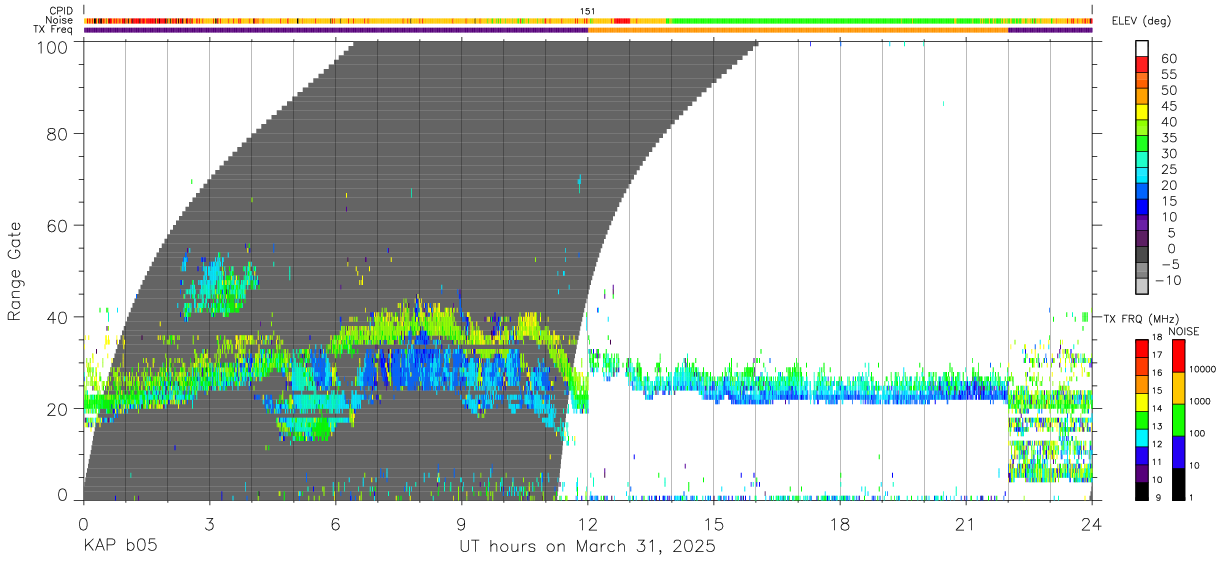Click the y-axis tick label '40'

coord(59,317)
